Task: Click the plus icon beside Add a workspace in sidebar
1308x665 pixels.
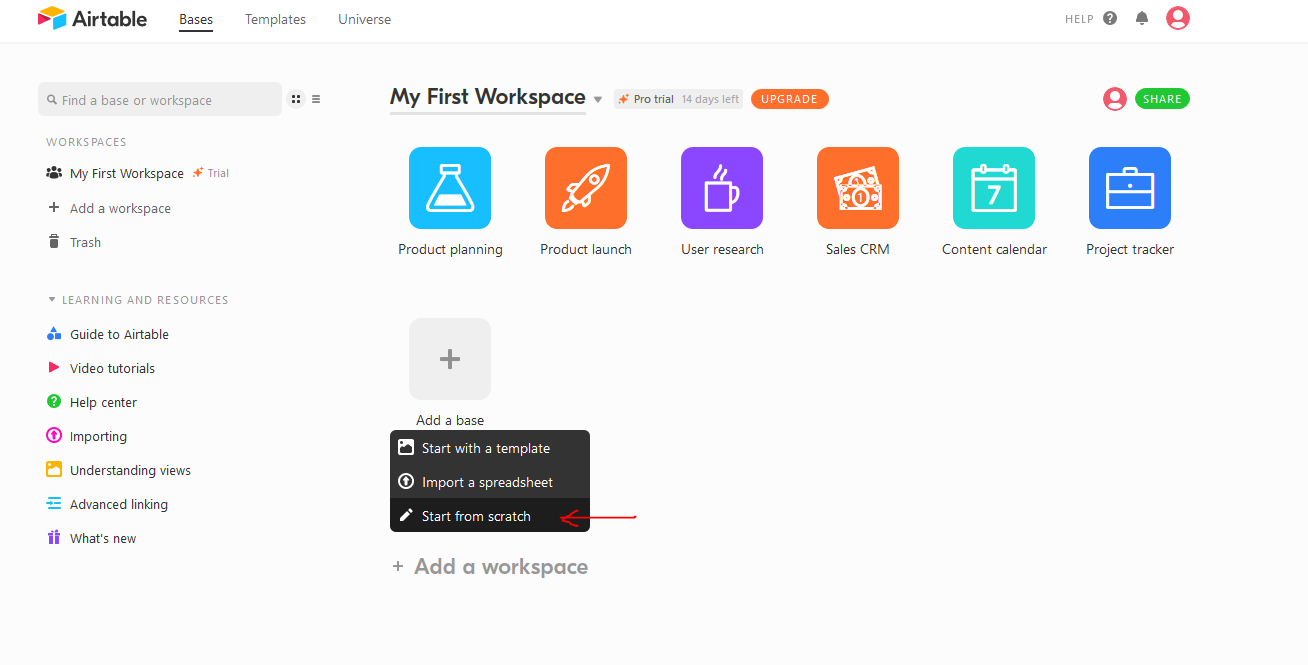Action: coord(54,208)
